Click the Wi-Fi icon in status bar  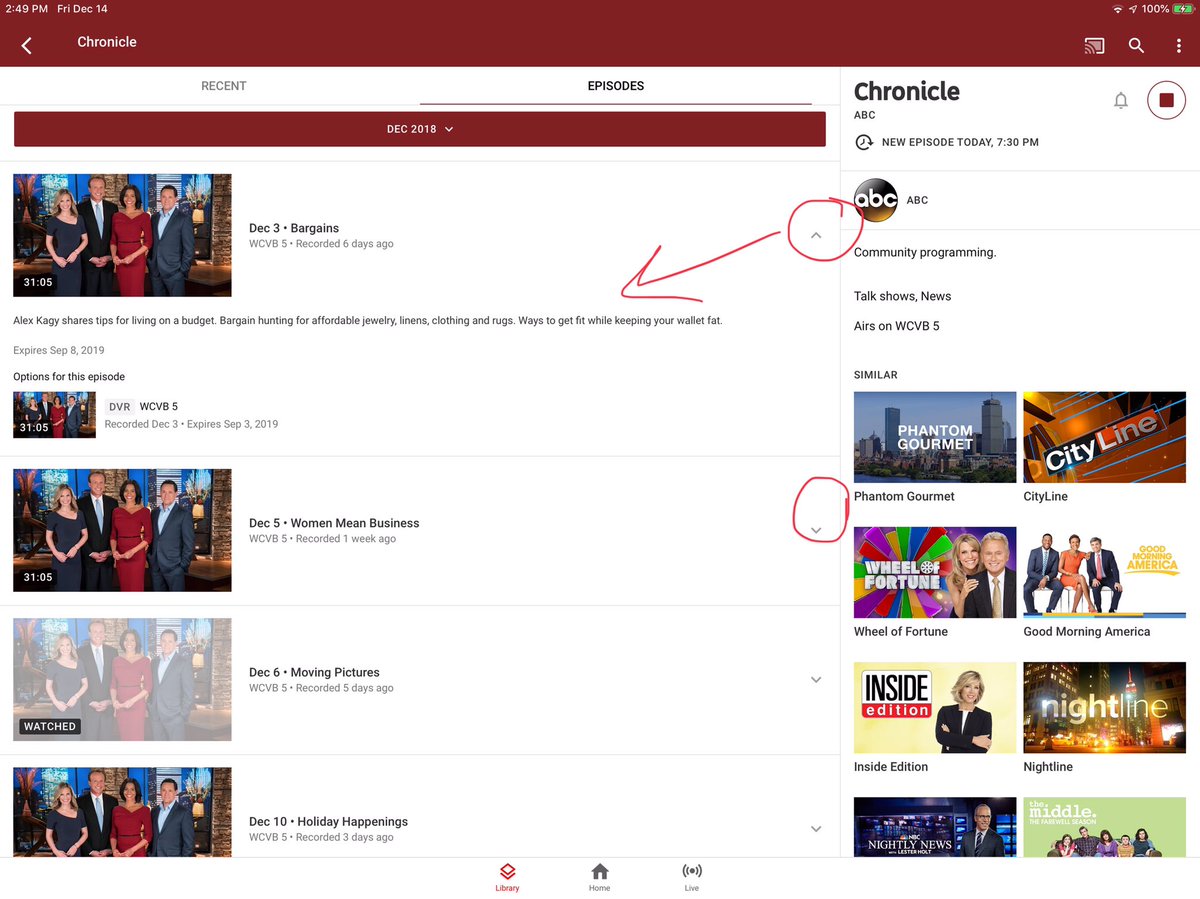(1117, 9)
